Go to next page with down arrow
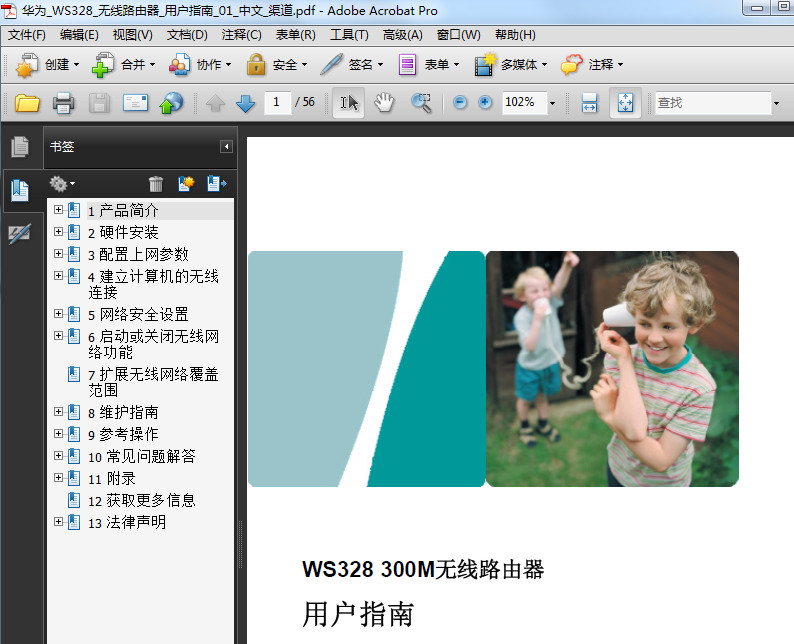Screen dimensions: 794x644 coord(245,103)
